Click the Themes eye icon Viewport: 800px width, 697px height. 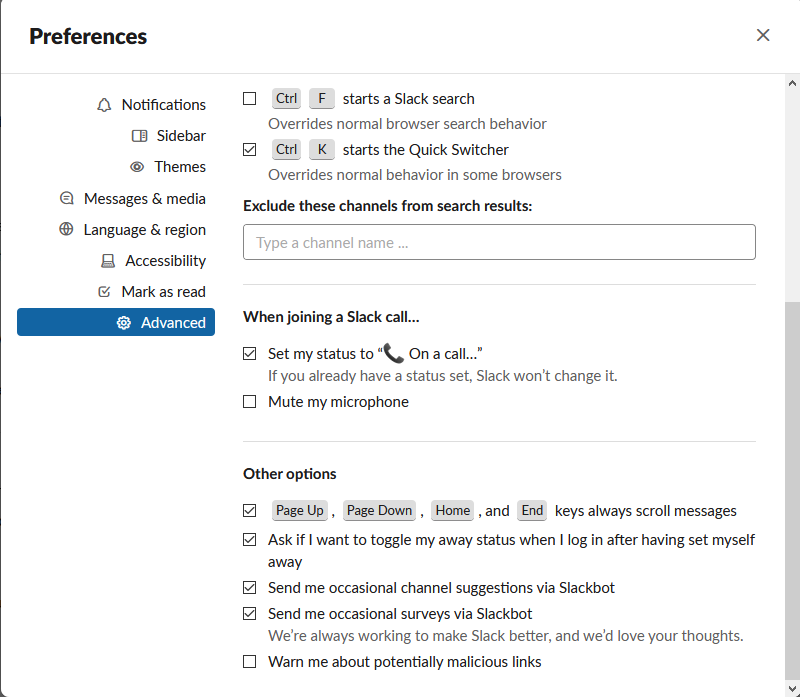tap(137, 167)
